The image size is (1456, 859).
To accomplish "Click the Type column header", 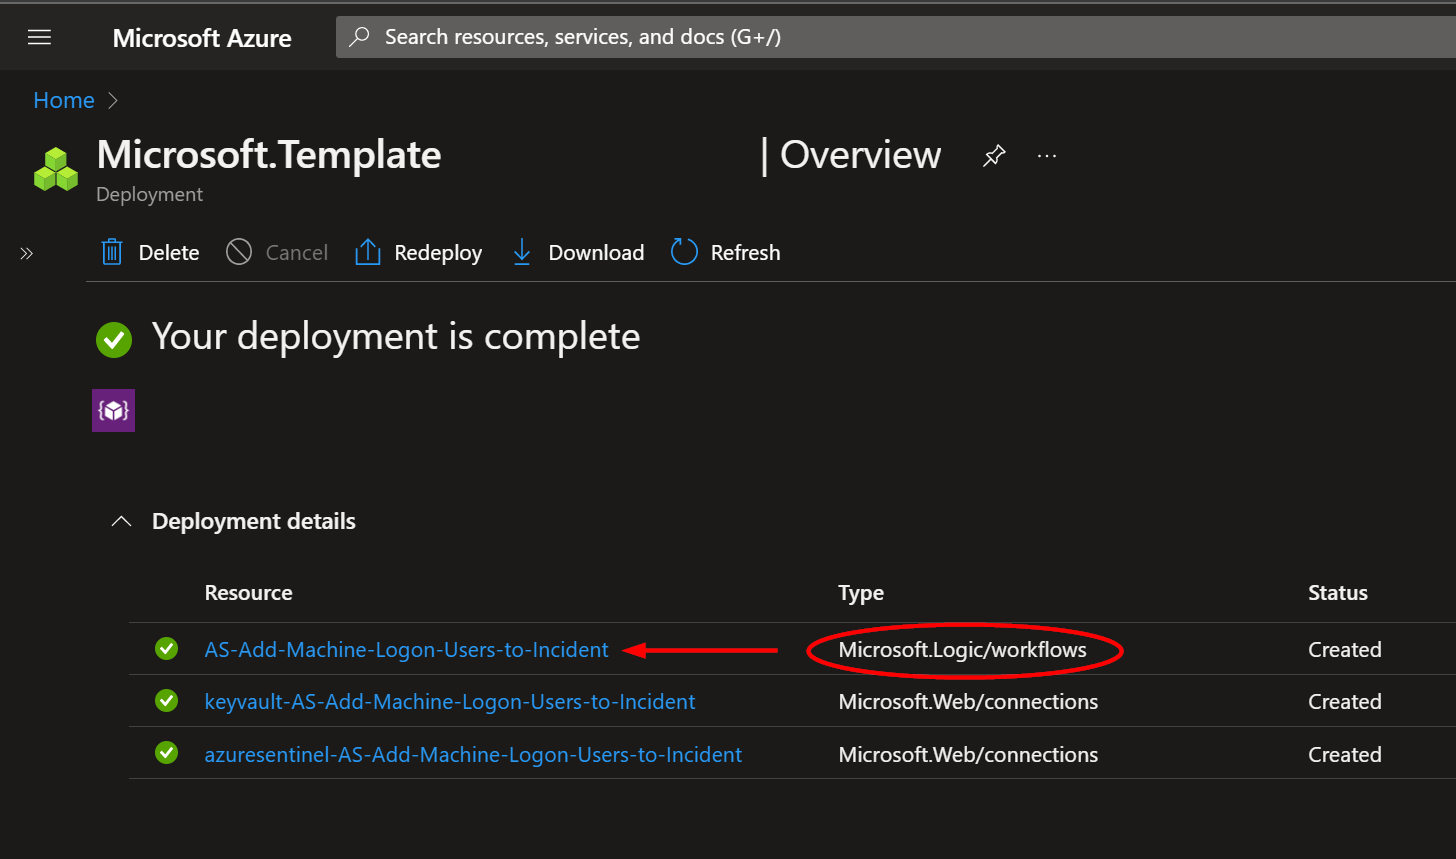I will point(861,593).
